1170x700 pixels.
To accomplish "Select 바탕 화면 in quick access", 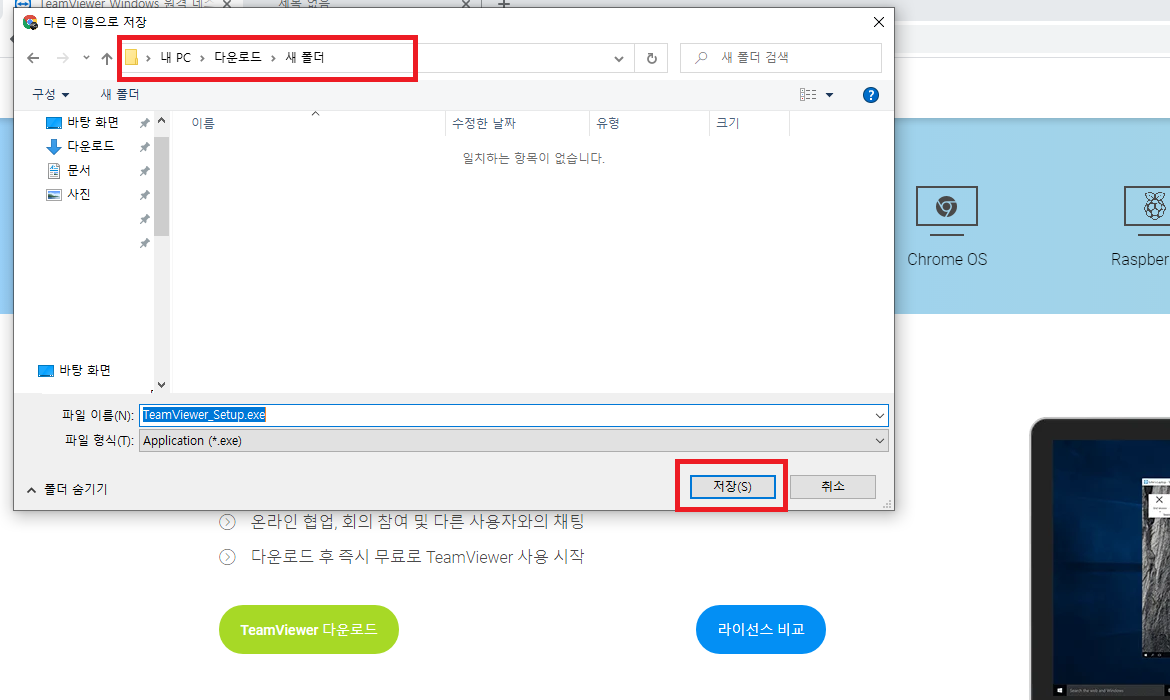I will (x=82, y=122).
